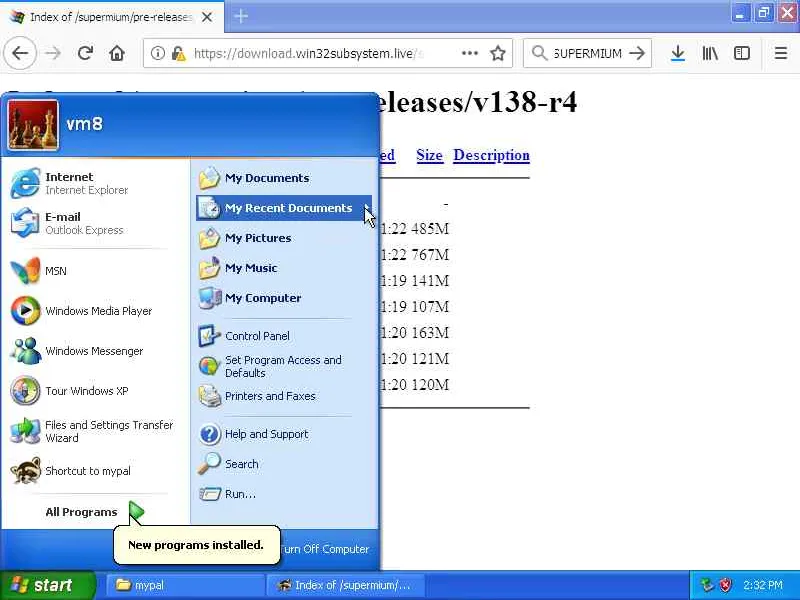Switch to Index of /supermium taskbar button
Image resolution: width=800 pixels, height=600 pixels.
[345, 585]
